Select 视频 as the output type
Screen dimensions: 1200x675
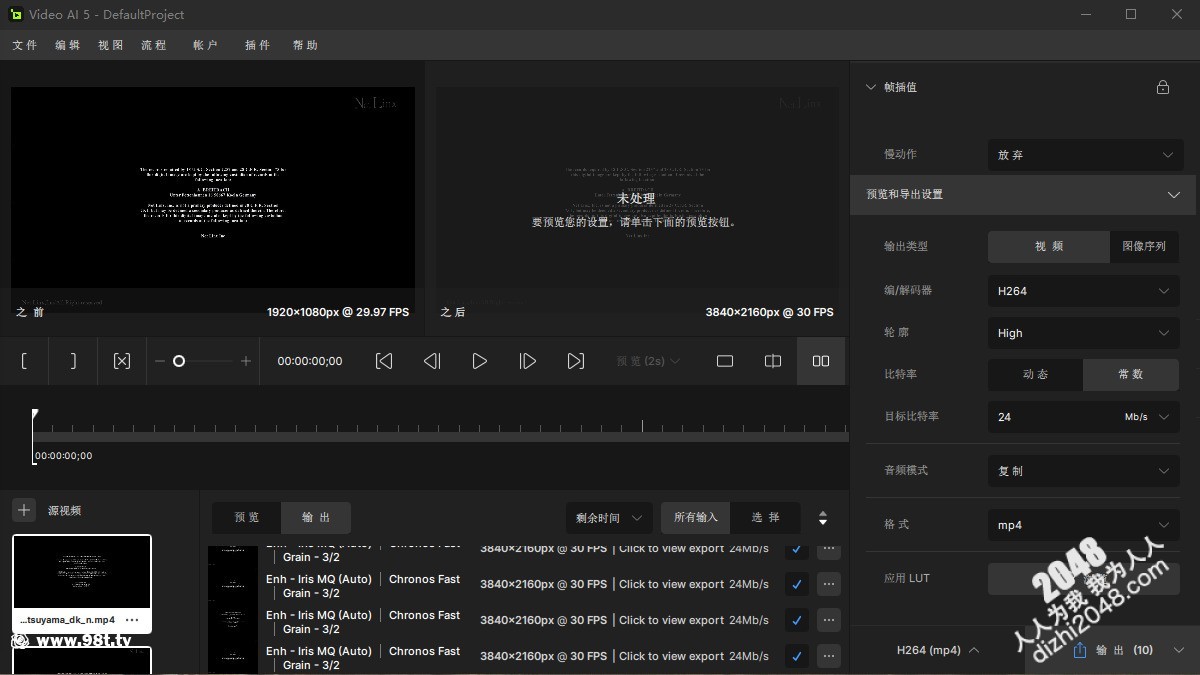[1049, 246]
